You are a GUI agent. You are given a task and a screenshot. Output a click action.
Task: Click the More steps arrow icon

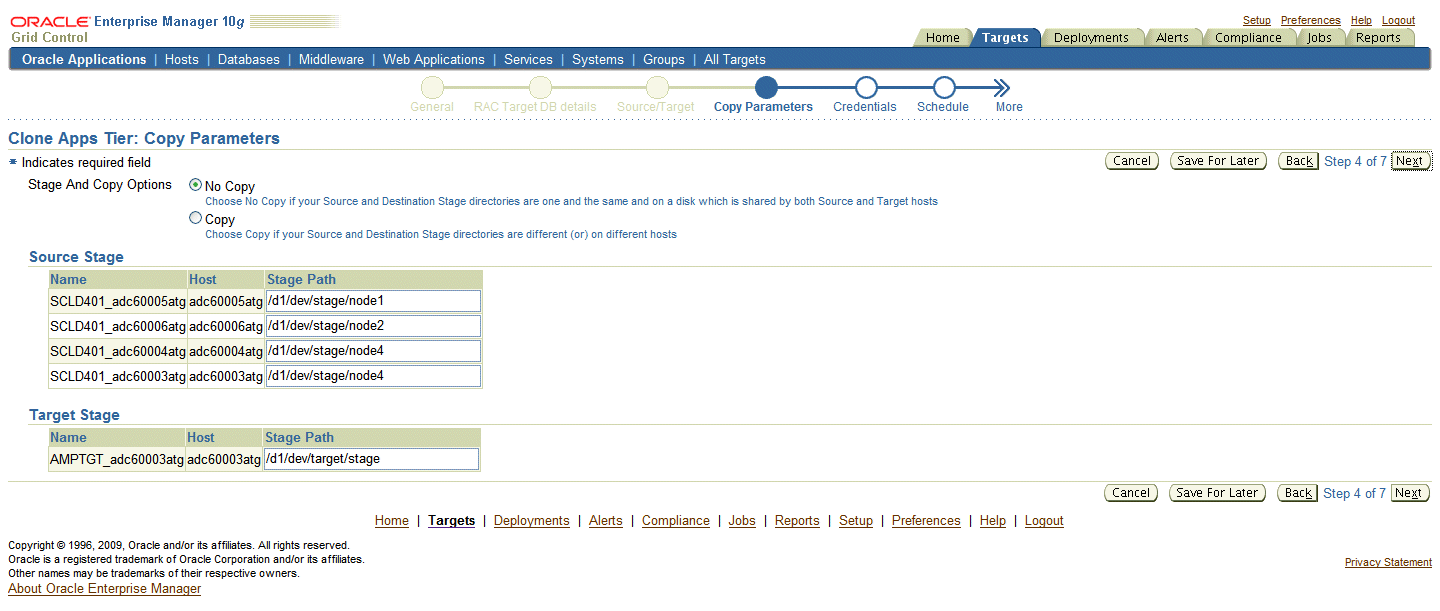[1001, 88]
